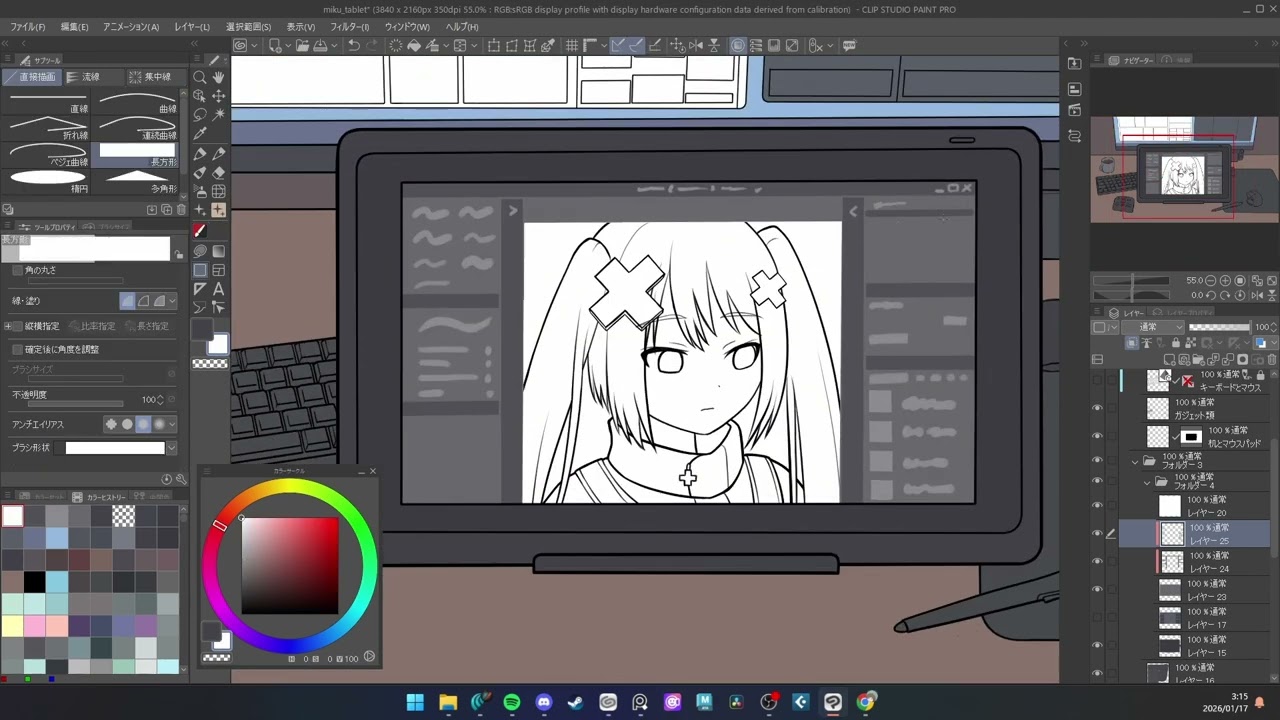Screen dimensions: 1280x720
Task: Select the eraser tool
Action: pos(219,173)
